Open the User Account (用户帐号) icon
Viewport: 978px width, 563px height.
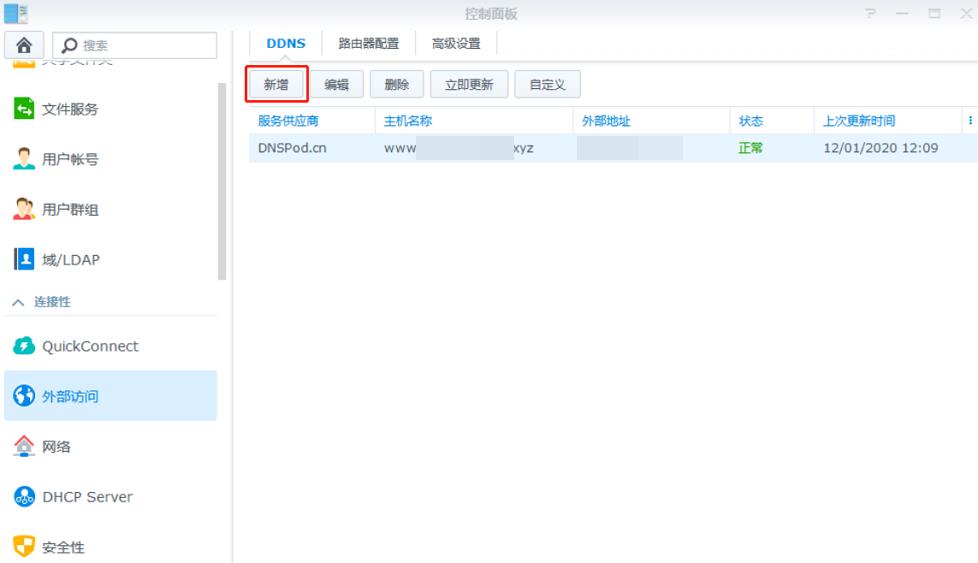click(x=24, y=159)
